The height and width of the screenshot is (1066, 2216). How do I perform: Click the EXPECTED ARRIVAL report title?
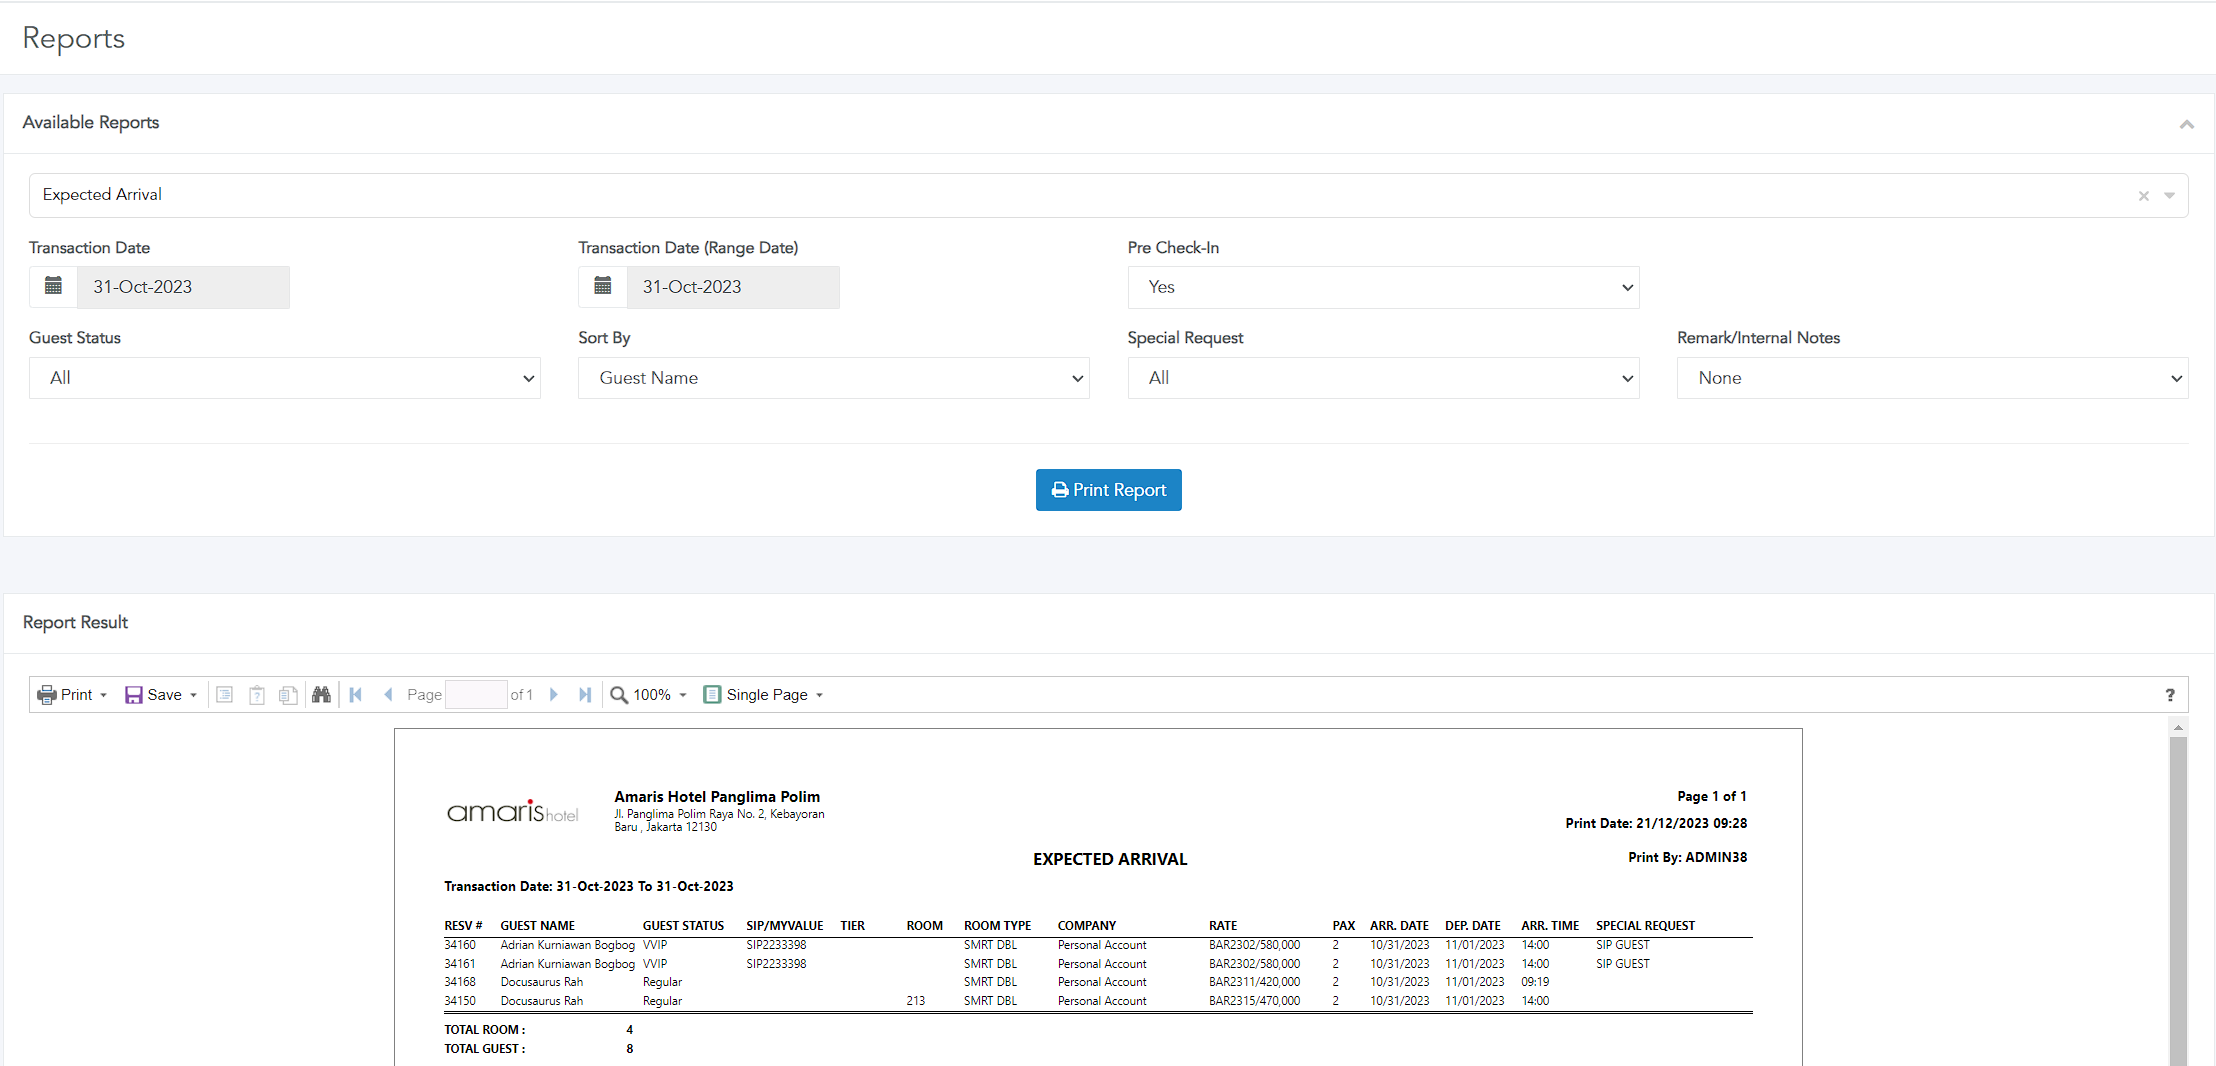tap(1110, 859)
